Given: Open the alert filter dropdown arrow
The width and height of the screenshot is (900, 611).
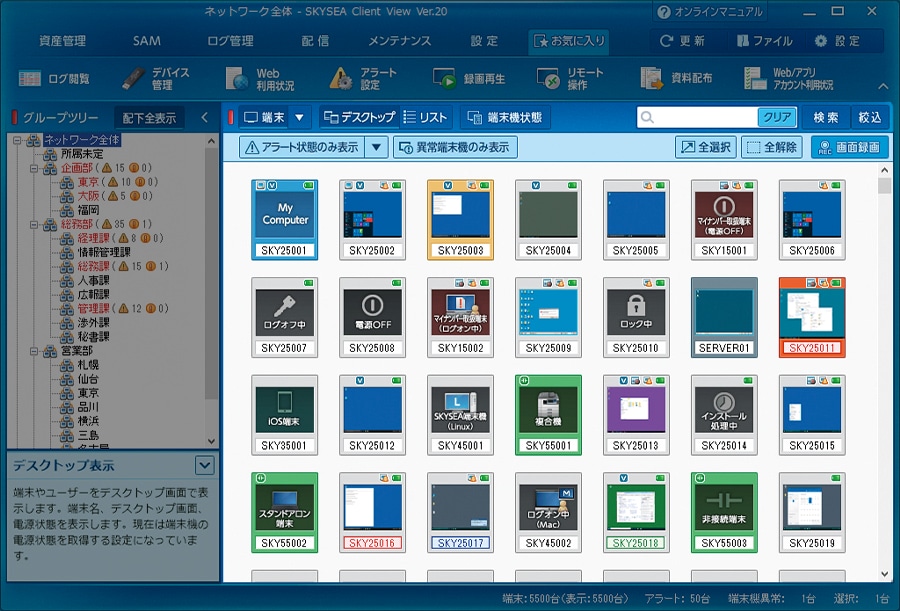Looking at the screenshot, I should 377,148.
